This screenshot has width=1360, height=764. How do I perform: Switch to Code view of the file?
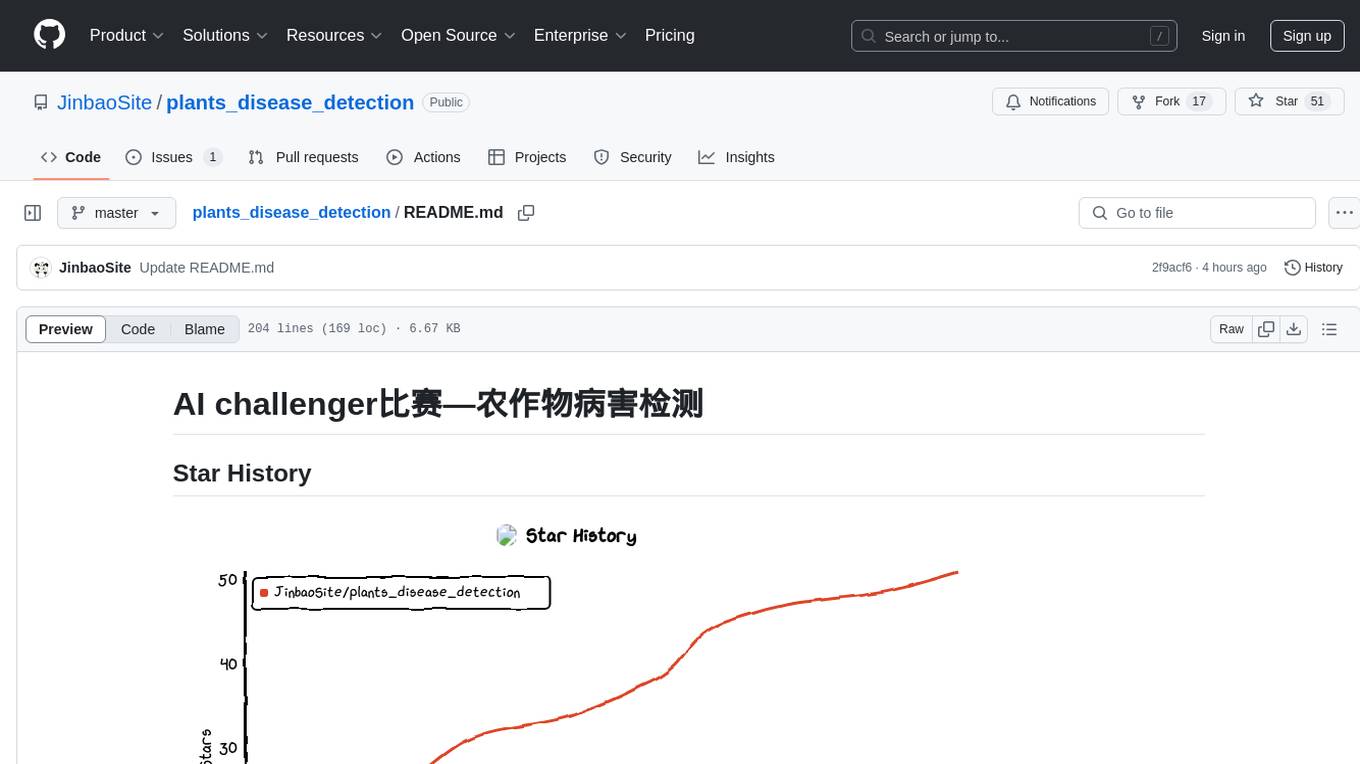(x=138, y=329)
